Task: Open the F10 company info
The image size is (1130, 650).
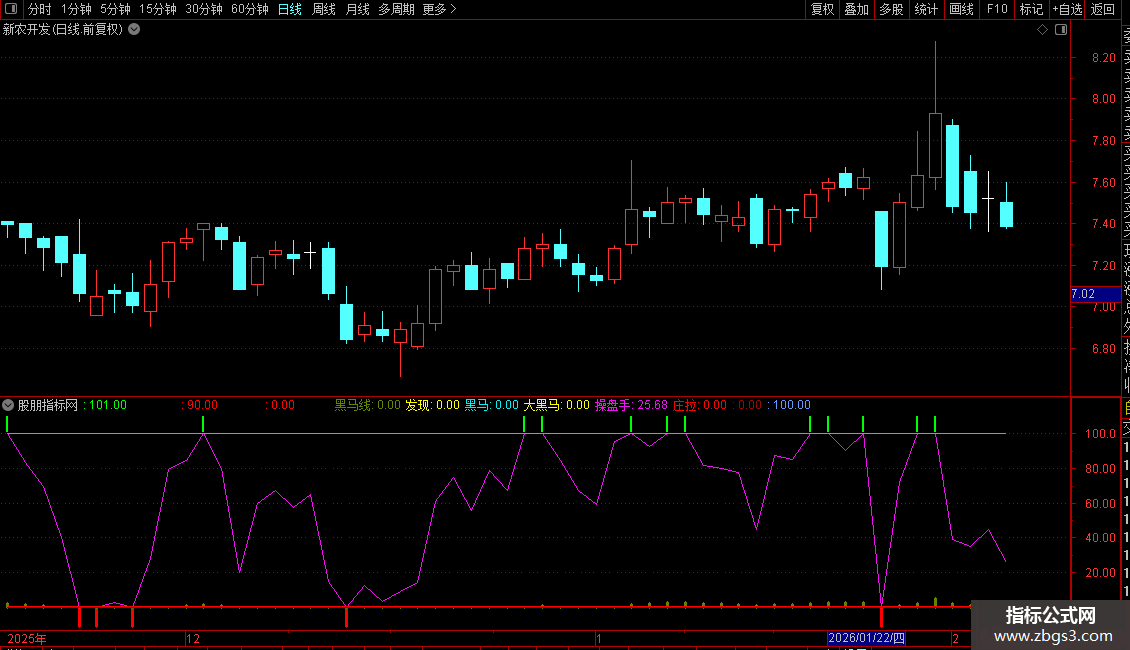Action: (997, 9)
